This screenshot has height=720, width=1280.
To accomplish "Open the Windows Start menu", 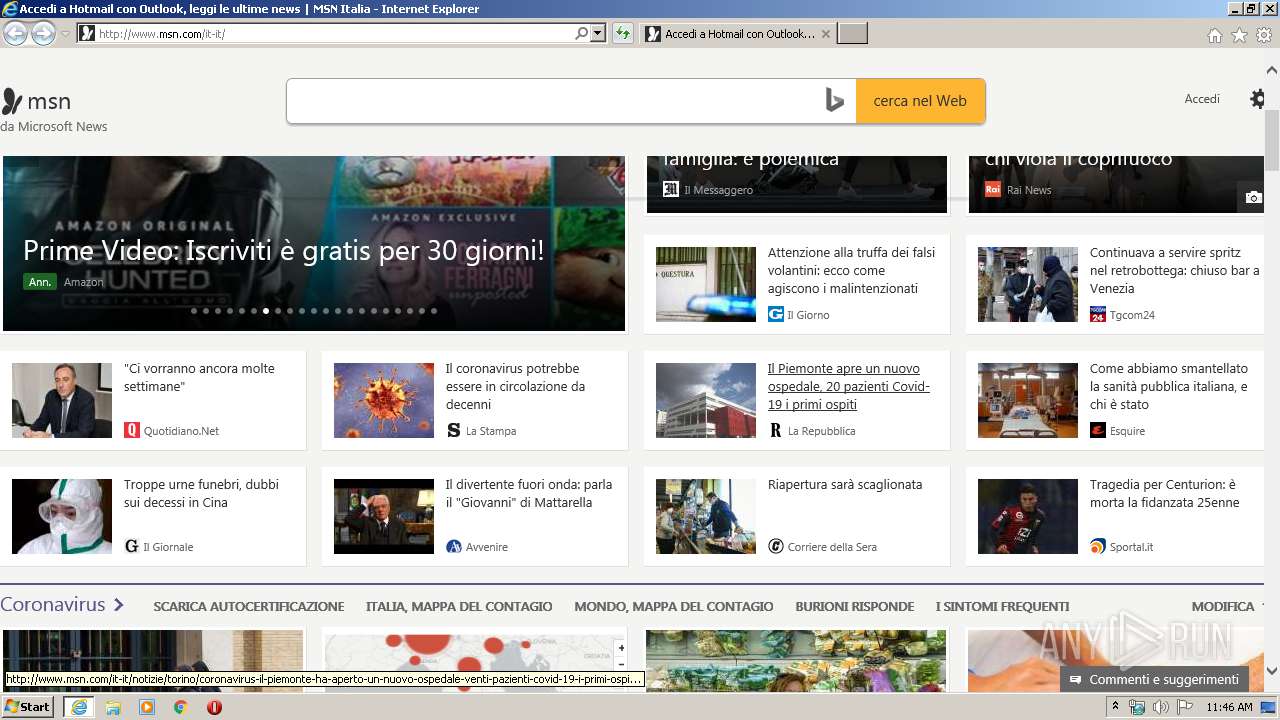I will 28,707.
